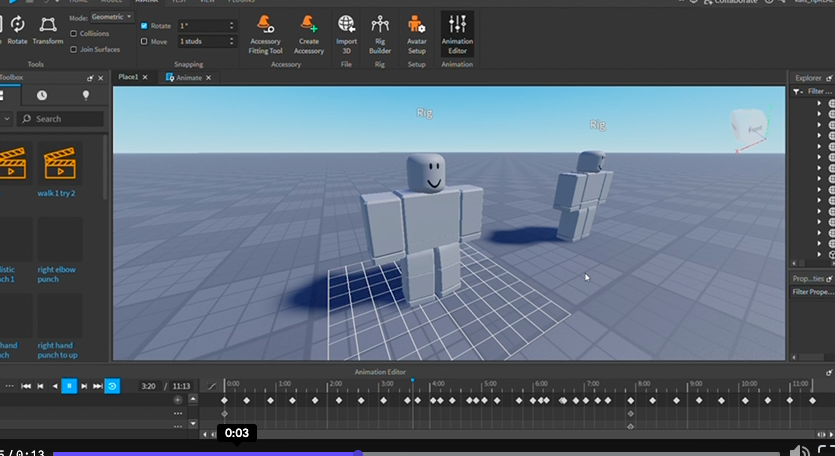Close the Toolbox panel
Viewport: 835px width, 456px height.
[x=101, y=78]
